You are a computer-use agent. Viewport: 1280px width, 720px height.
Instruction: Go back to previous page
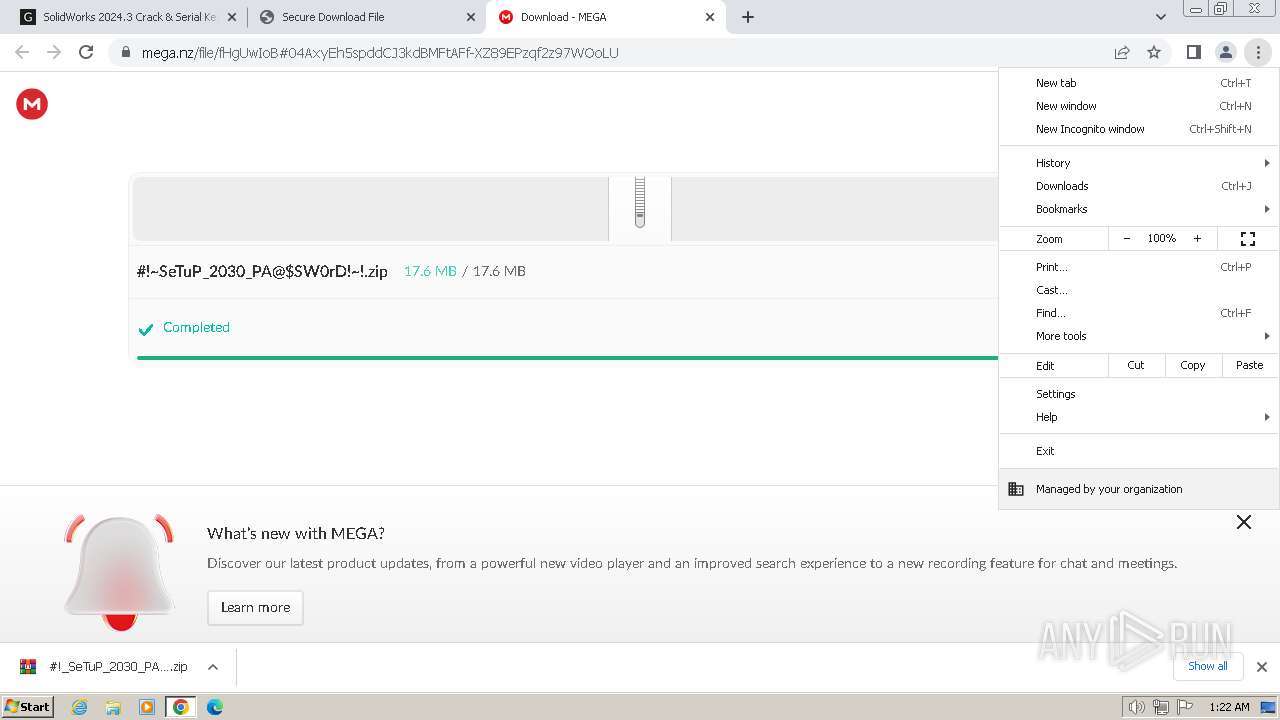point(22,52)
